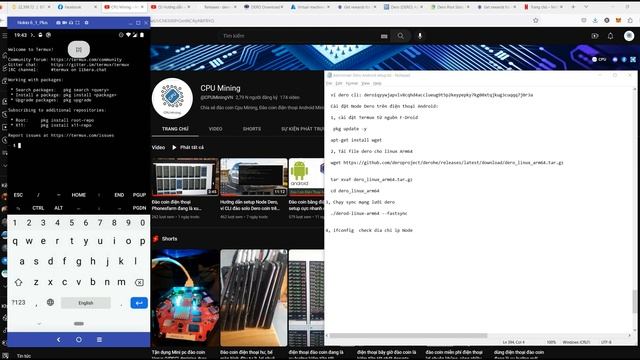Viewport: 640px width, 360px height.
Task: Open the Phonesfarm mining video thumbnail
Action: click(185, 177)
